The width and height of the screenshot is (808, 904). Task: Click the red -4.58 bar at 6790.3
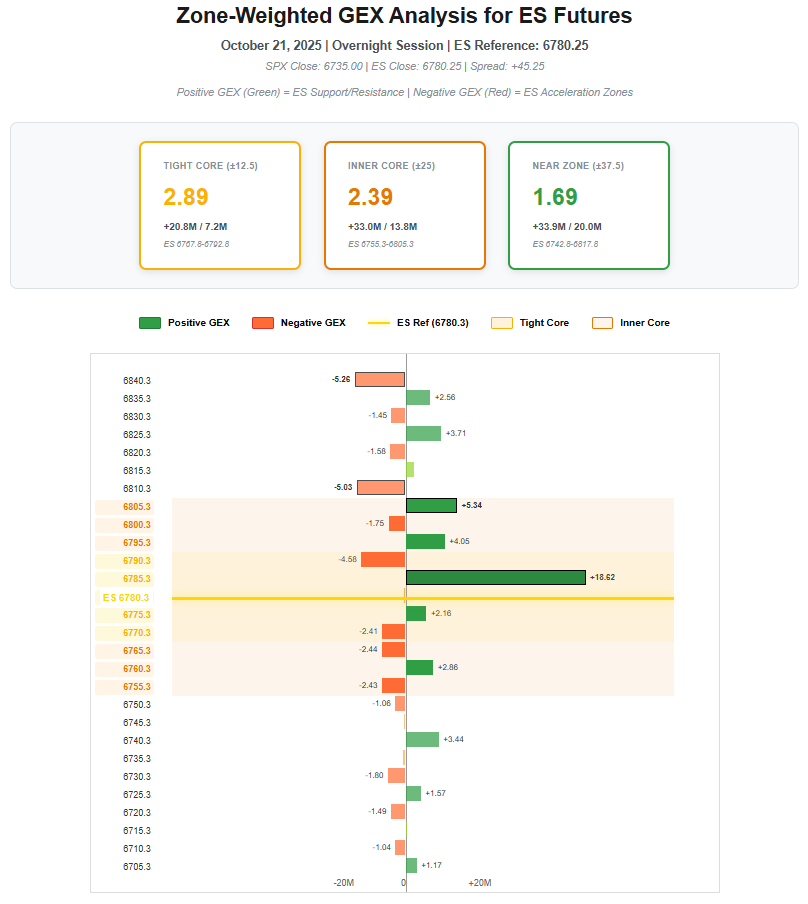383,560
